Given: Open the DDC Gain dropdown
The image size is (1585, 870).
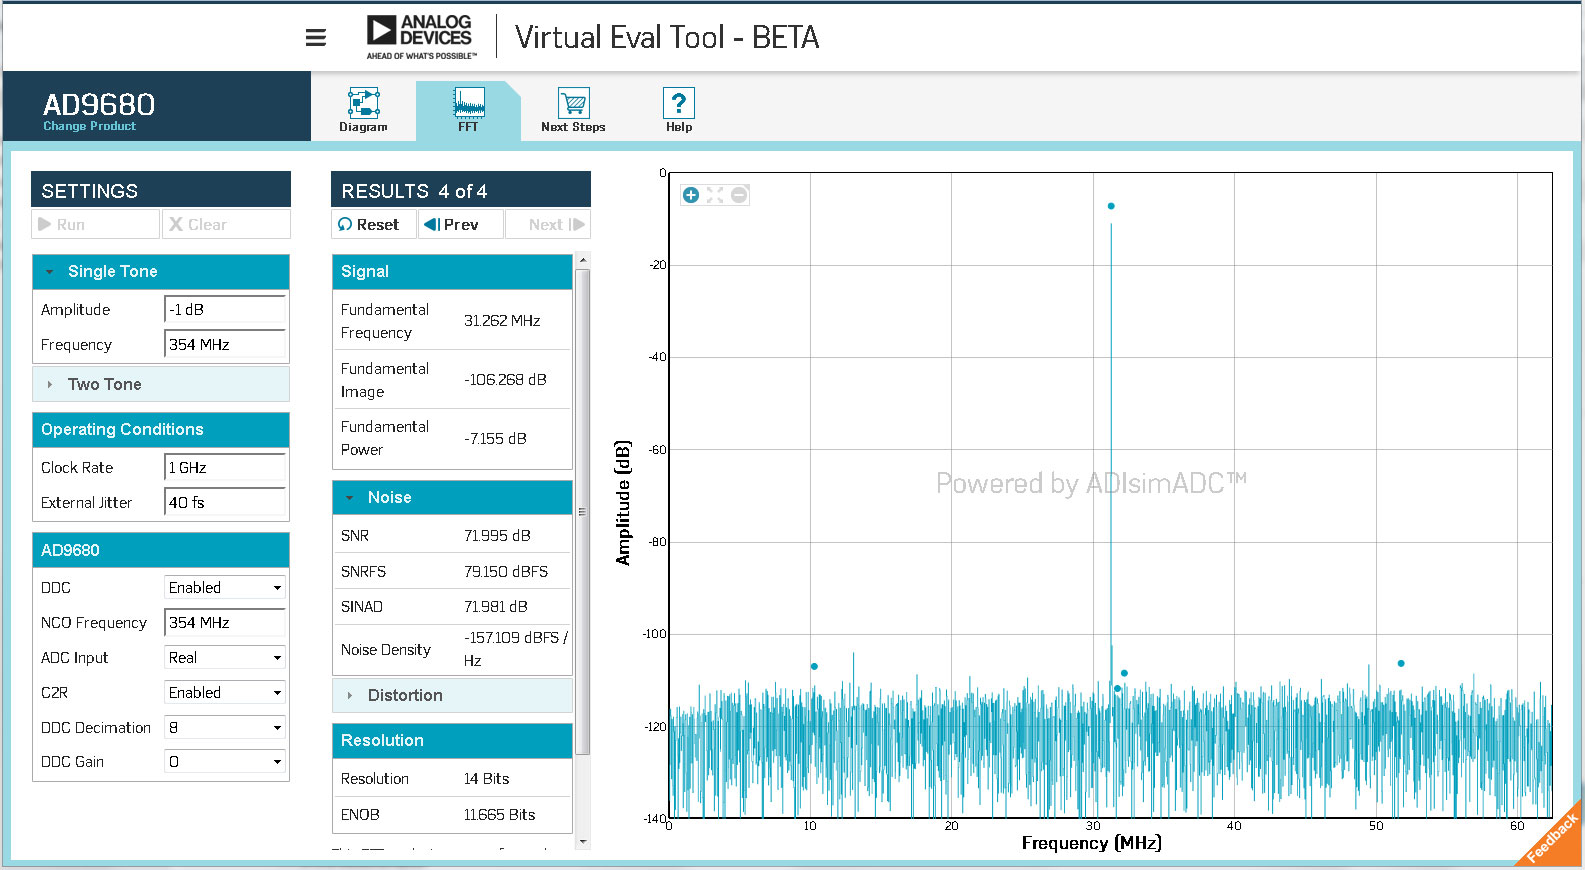Looking at the screenshot, I should [x=225, y=762].
